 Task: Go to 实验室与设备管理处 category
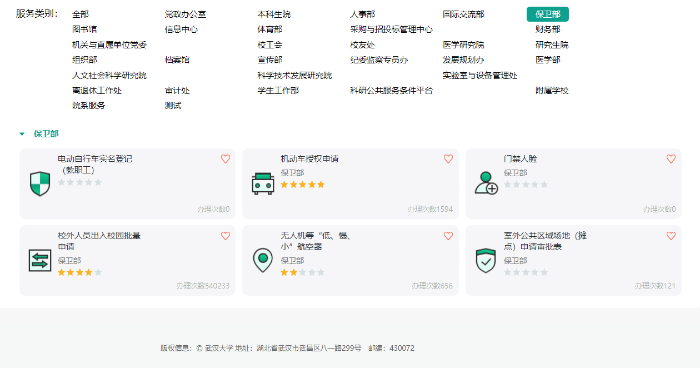point(480,75)
